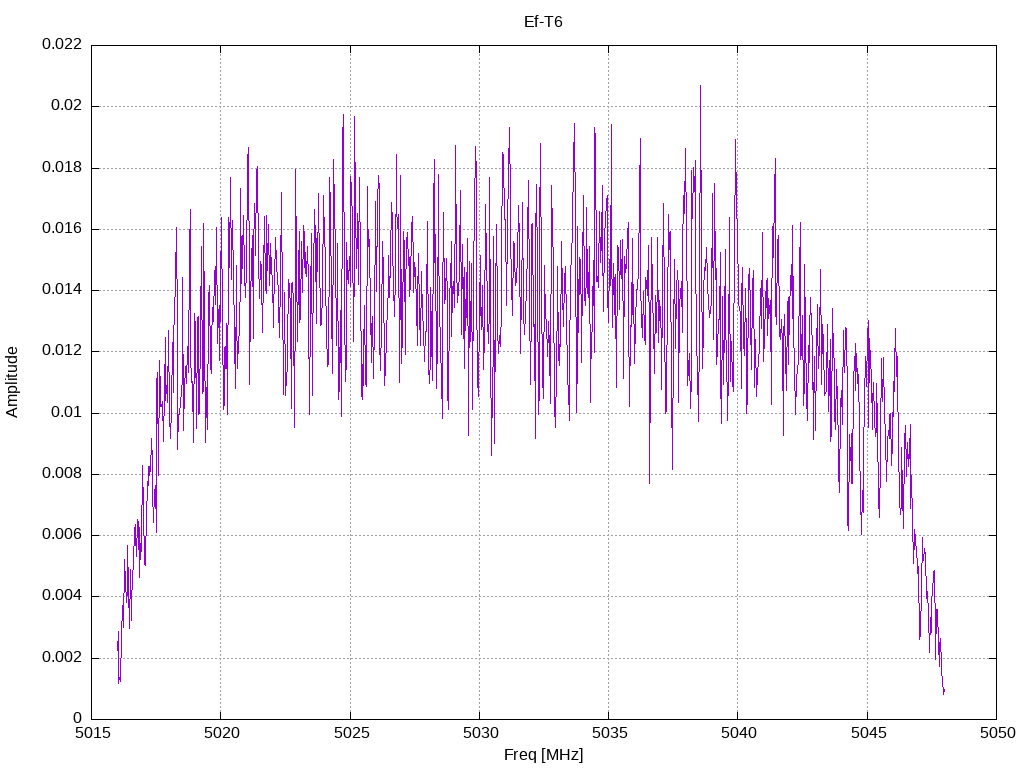The height and width of the screenshot is (768, 1024).
Task: Click y-axis tick label 0.016
Action: 62,229
